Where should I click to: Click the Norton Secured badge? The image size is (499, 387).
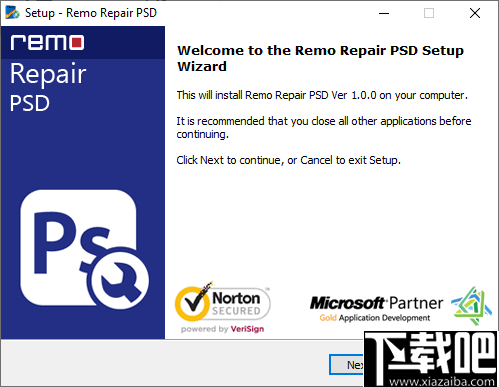[x=223, y=307]
